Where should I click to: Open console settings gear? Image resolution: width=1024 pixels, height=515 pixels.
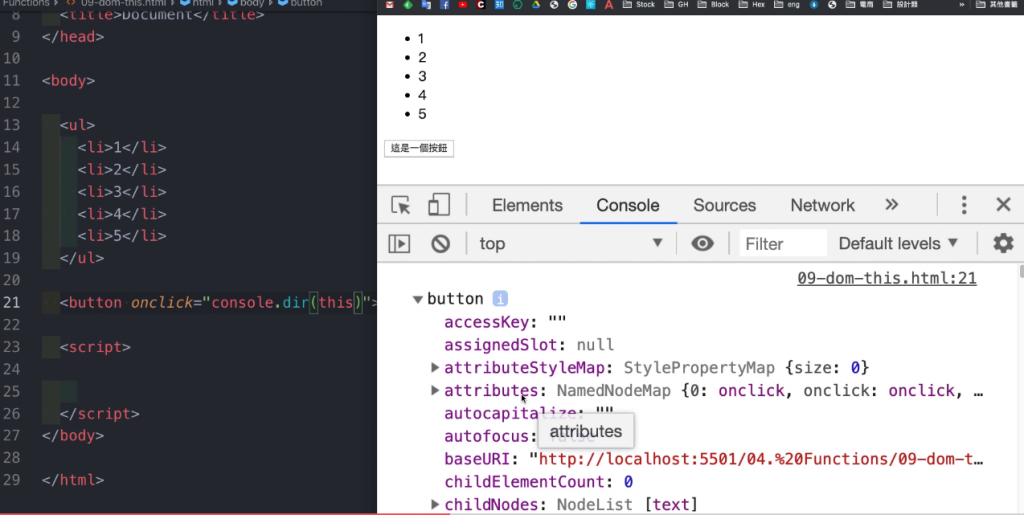(1003, 243)
